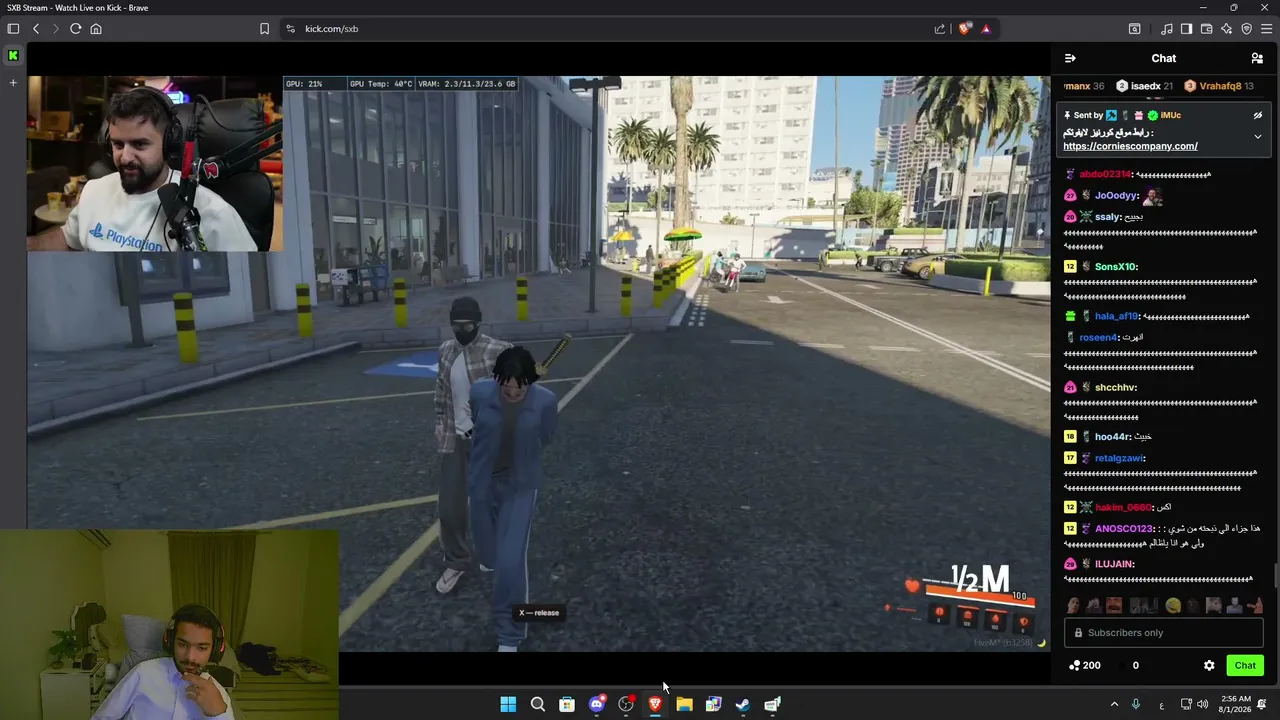
Task: Open chat user hala_af10's profile
Action: (x=1117, y=317)
